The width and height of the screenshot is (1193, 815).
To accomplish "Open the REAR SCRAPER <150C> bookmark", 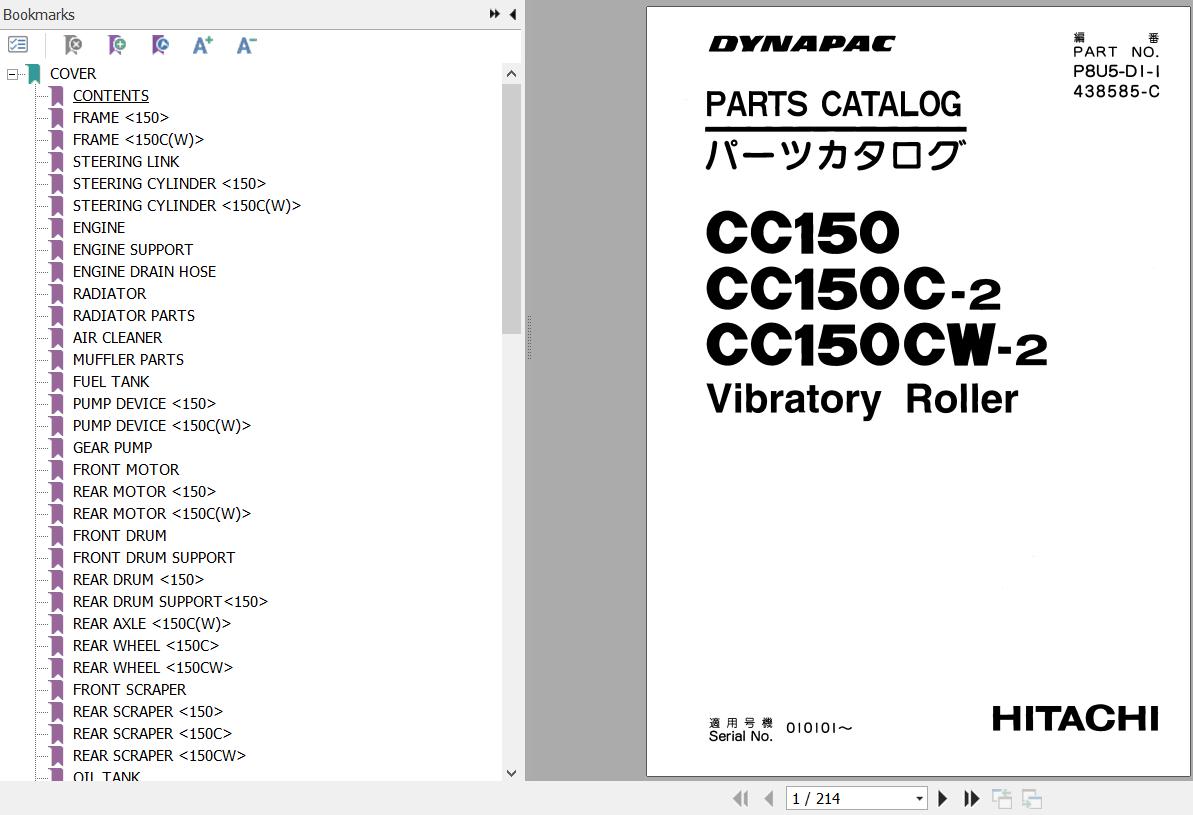I will [152, 734].
